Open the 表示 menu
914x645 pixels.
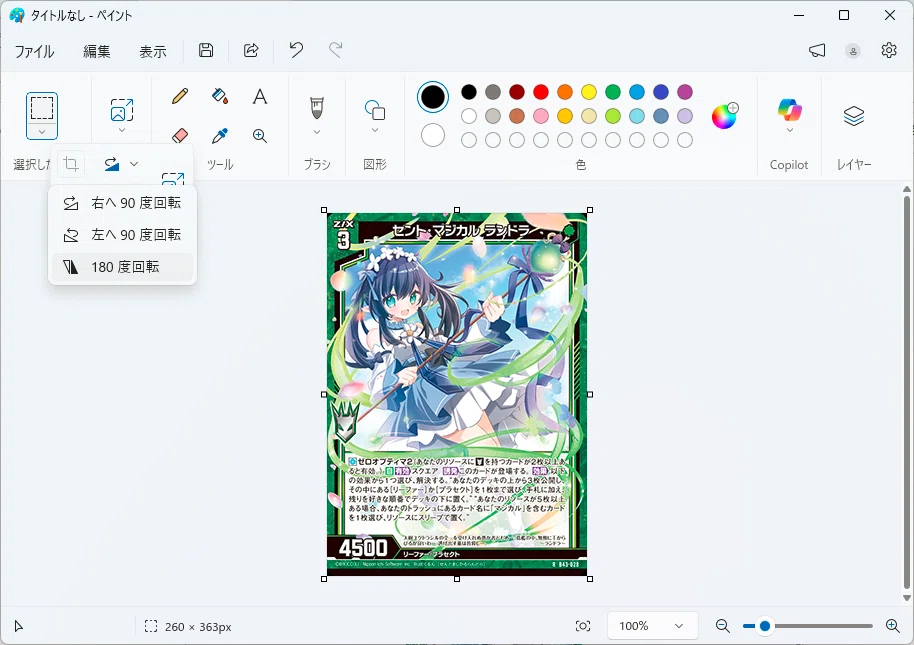coord(153,51)
